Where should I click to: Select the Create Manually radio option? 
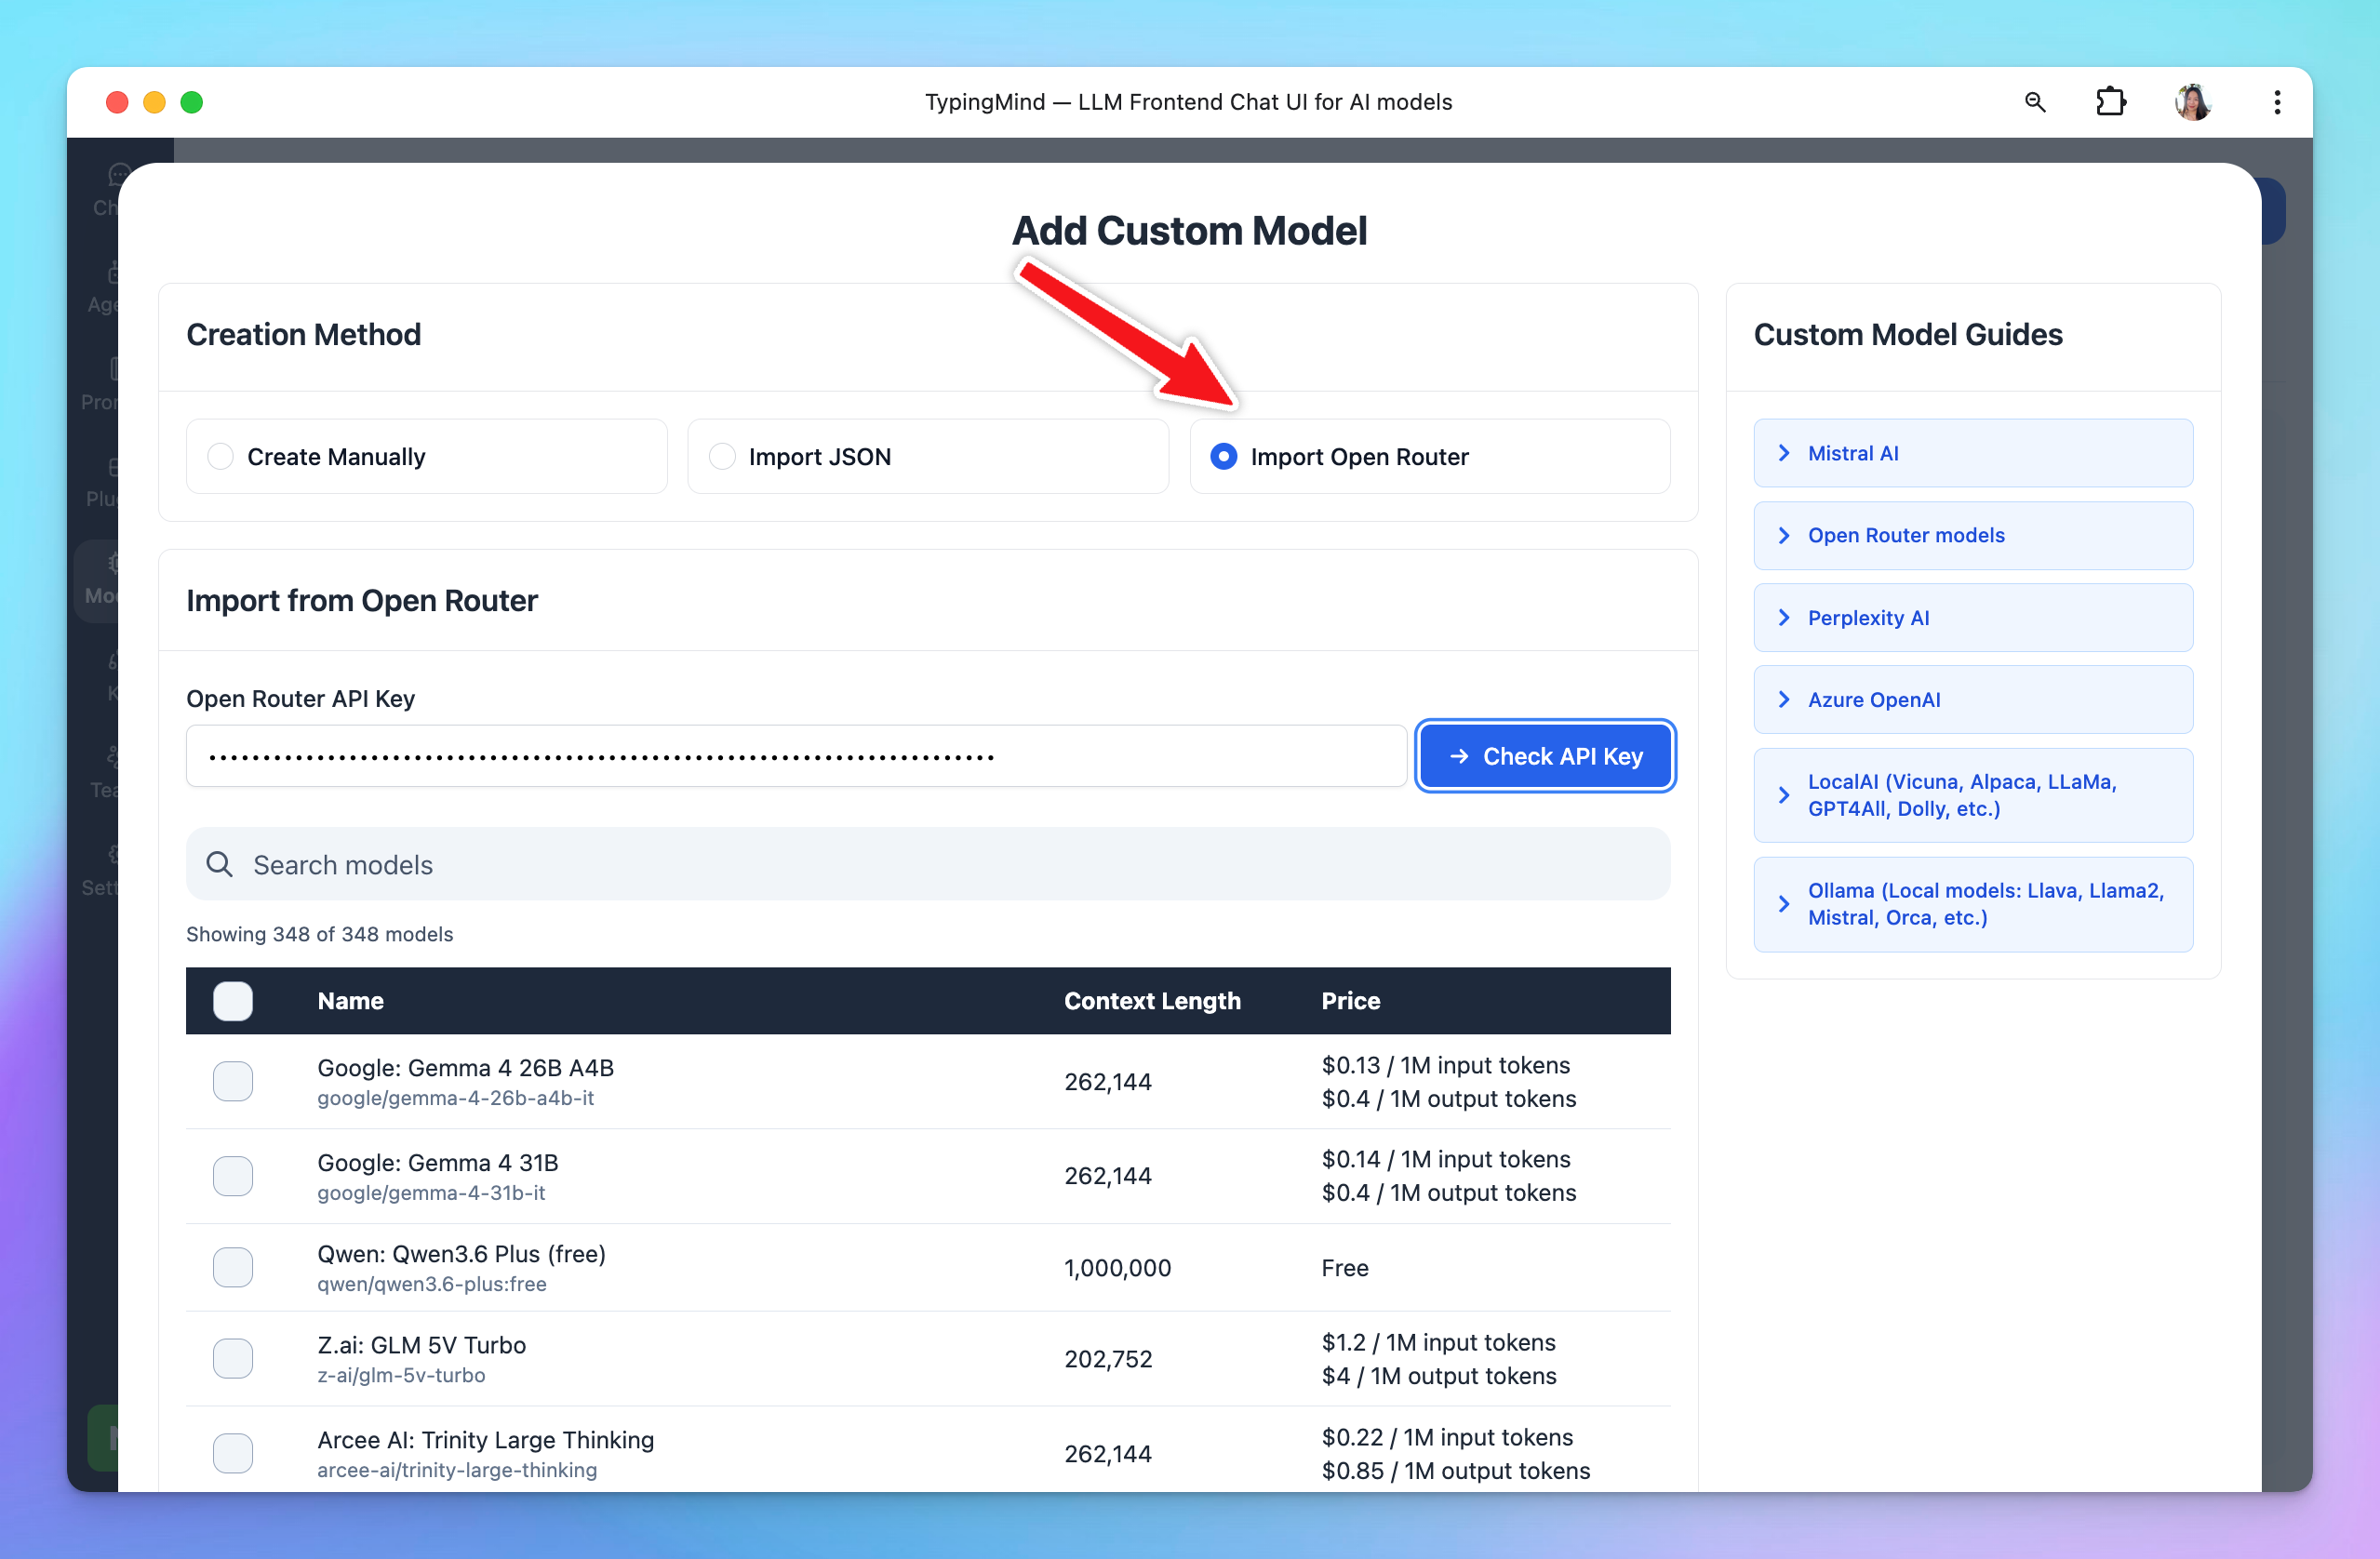[x=220, y=456]
